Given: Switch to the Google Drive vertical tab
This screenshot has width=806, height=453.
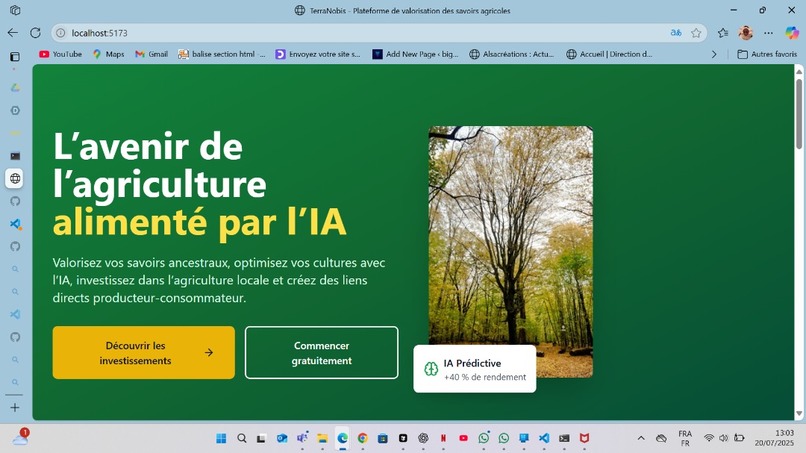Looking at the screenshot, I should click(15, 88).
